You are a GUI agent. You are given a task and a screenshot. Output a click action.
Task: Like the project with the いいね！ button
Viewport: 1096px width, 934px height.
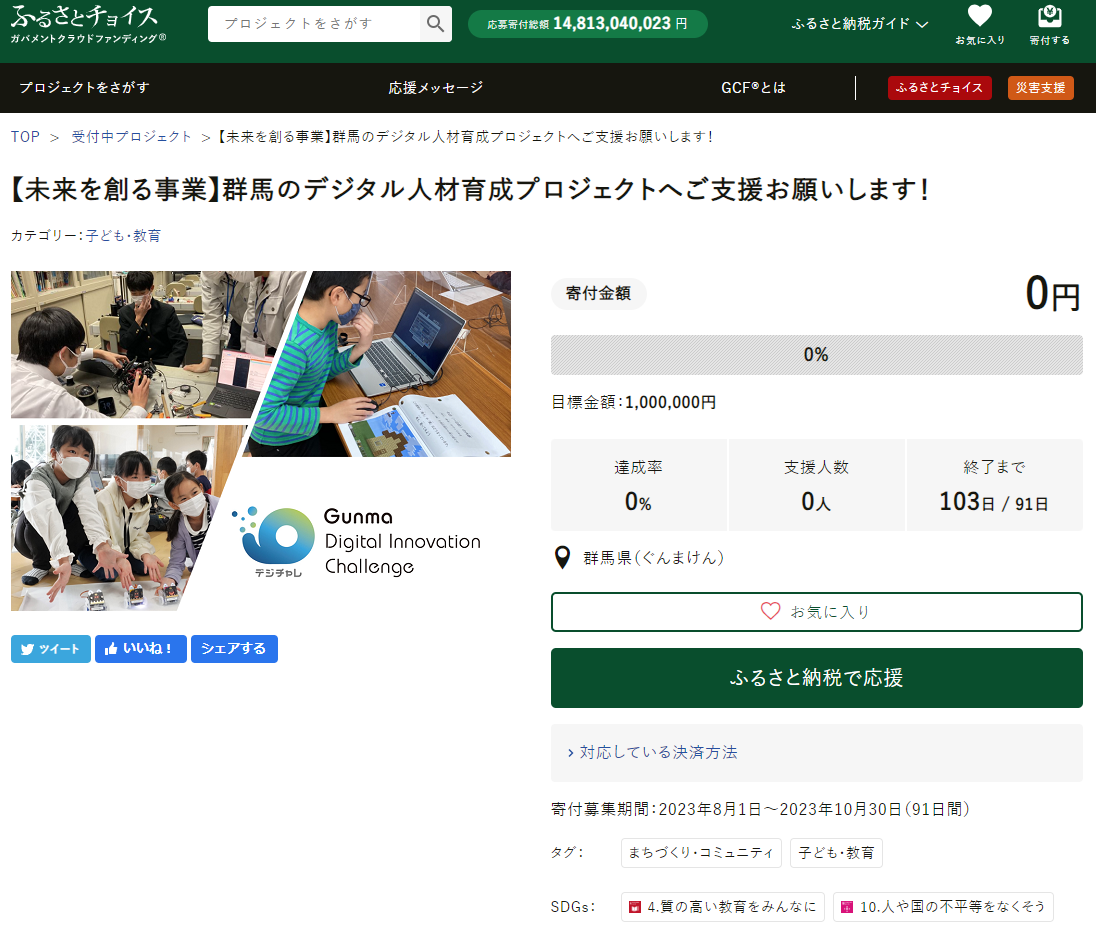click(x=140, y=649)
